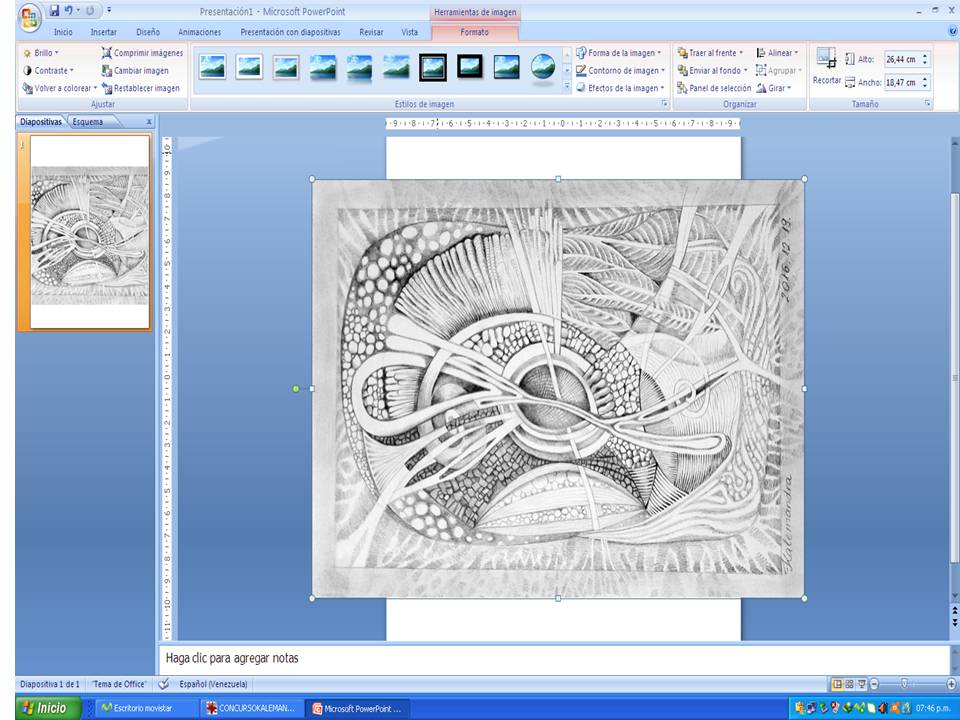Open the Insertar ribbon tab
960x720 pixels.
[x=103, y=32]
